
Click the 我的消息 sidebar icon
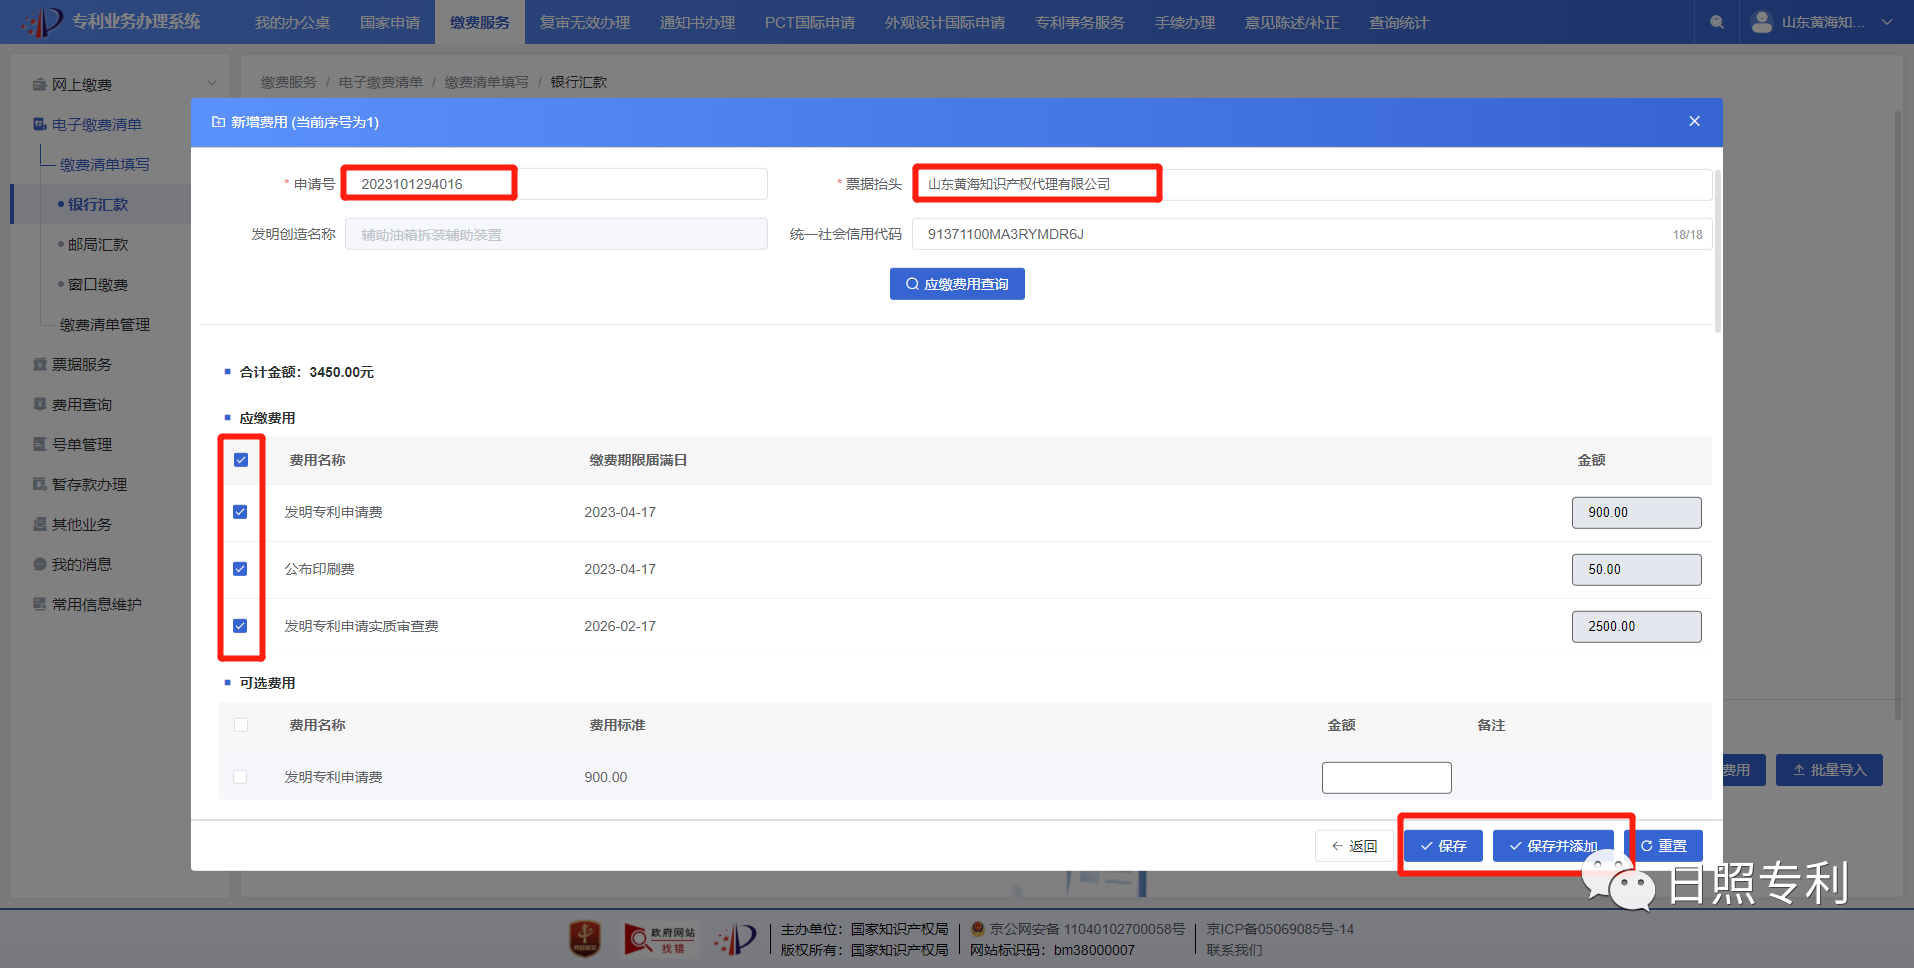click(40, 565)
